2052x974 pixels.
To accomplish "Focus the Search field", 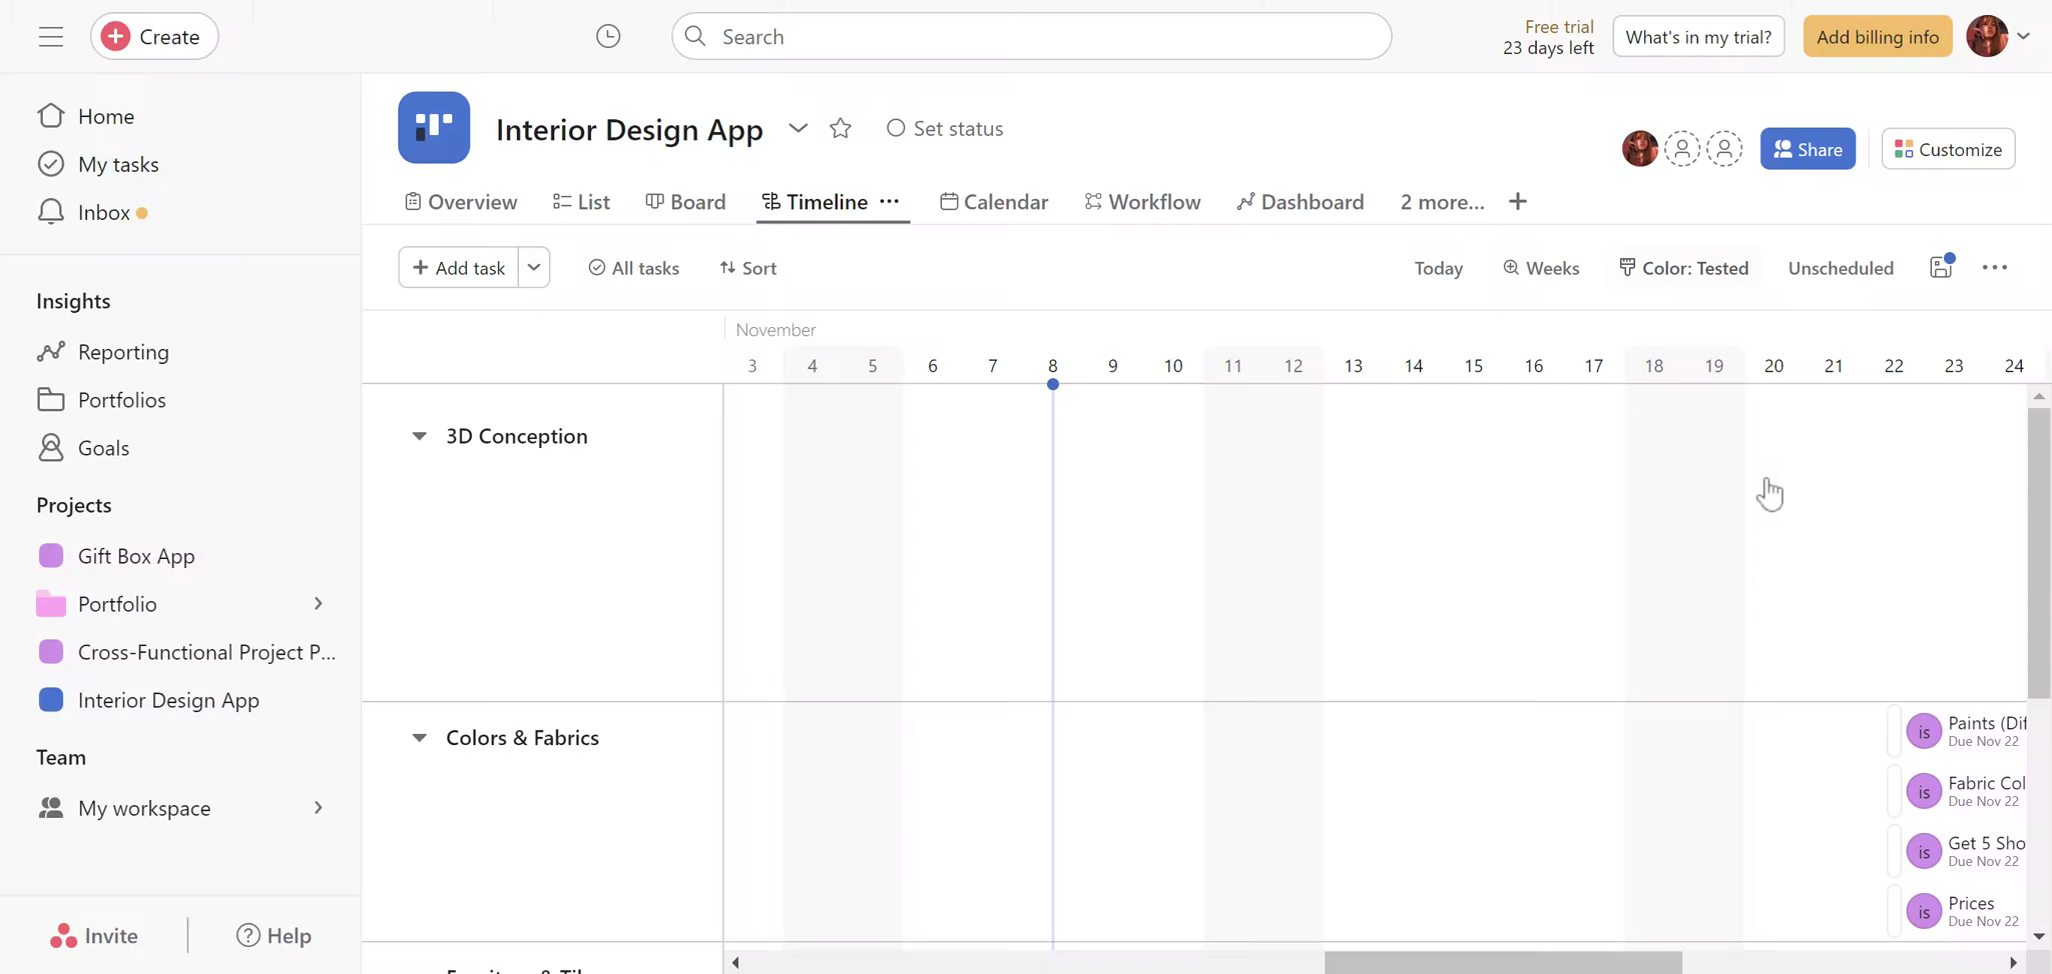I will 1031,37.
